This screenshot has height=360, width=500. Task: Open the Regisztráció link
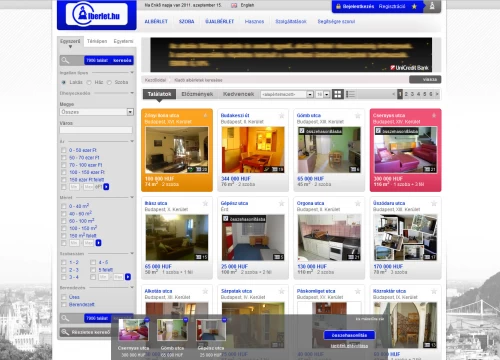coord(392,6)
